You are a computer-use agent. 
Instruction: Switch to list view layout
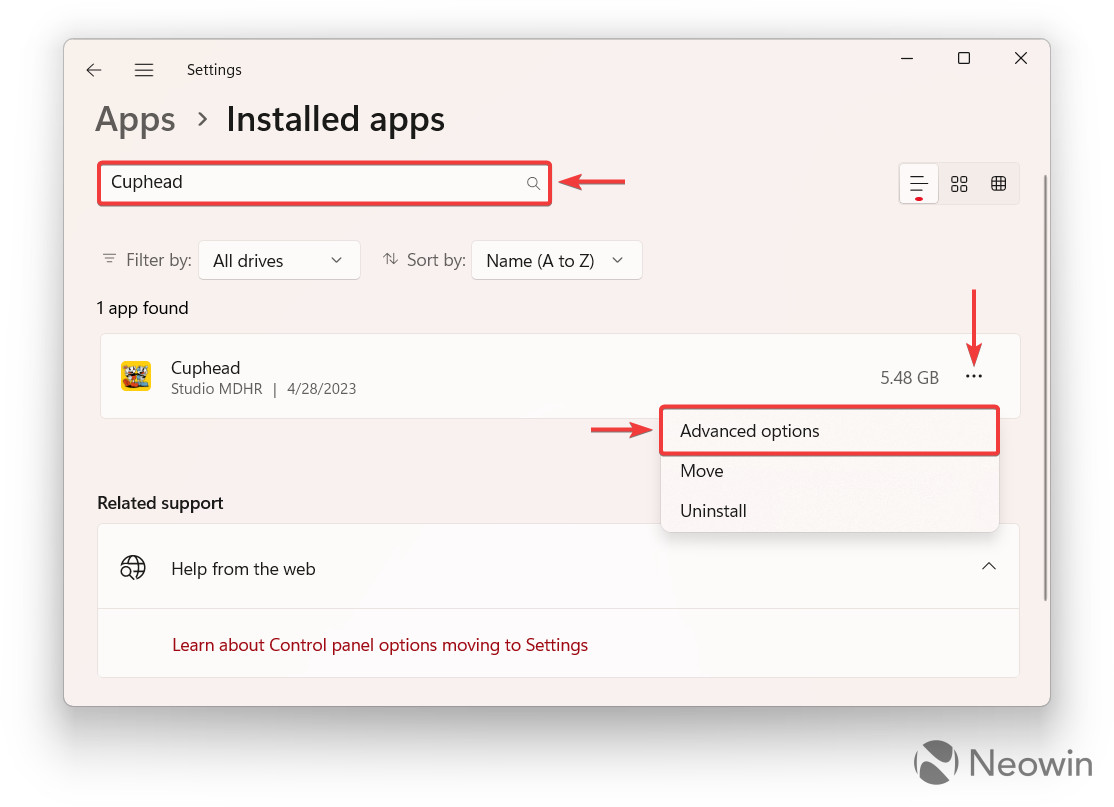(x=919, y=184)
